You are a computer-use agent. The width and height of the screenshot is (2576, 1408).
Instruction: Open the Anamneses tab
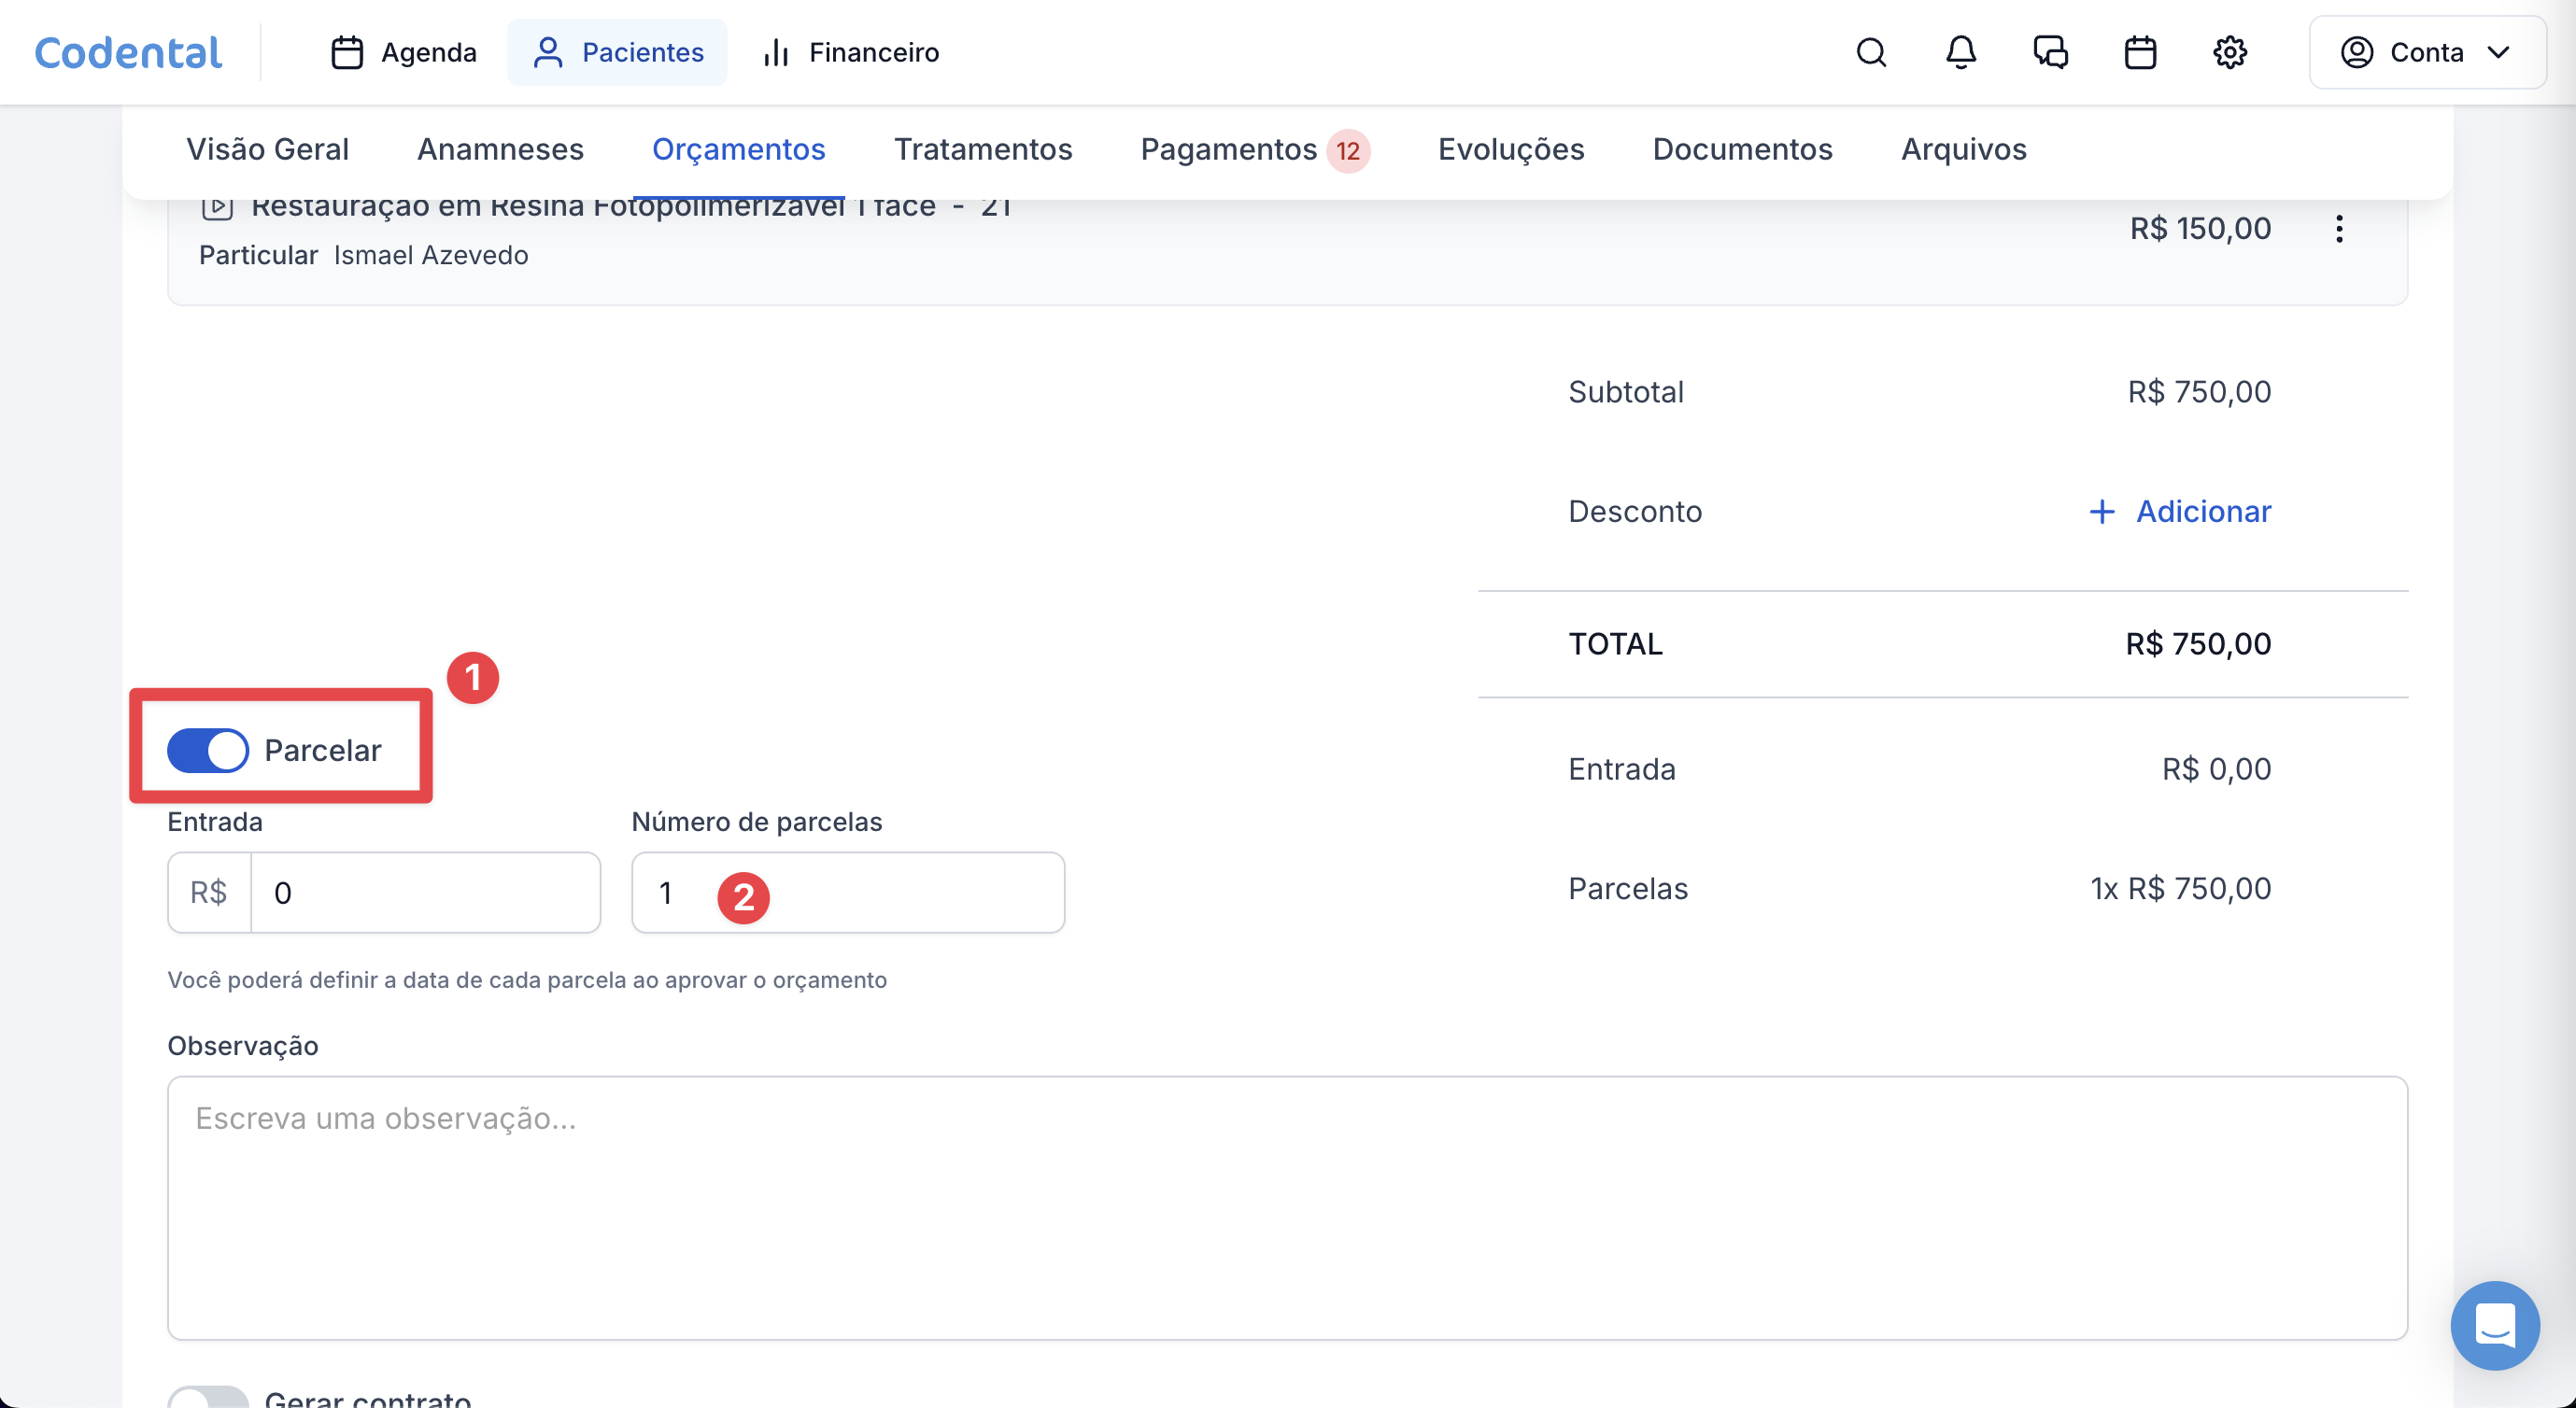500,149
